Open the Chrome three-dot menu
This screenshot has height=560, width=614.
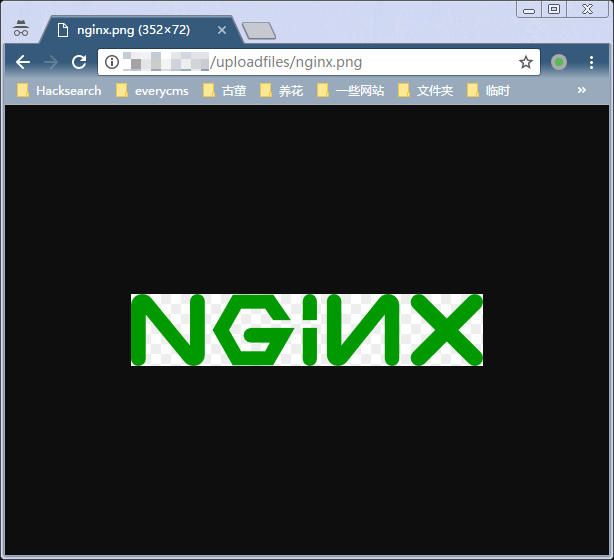pyautogui.click(x=591, y=62)
